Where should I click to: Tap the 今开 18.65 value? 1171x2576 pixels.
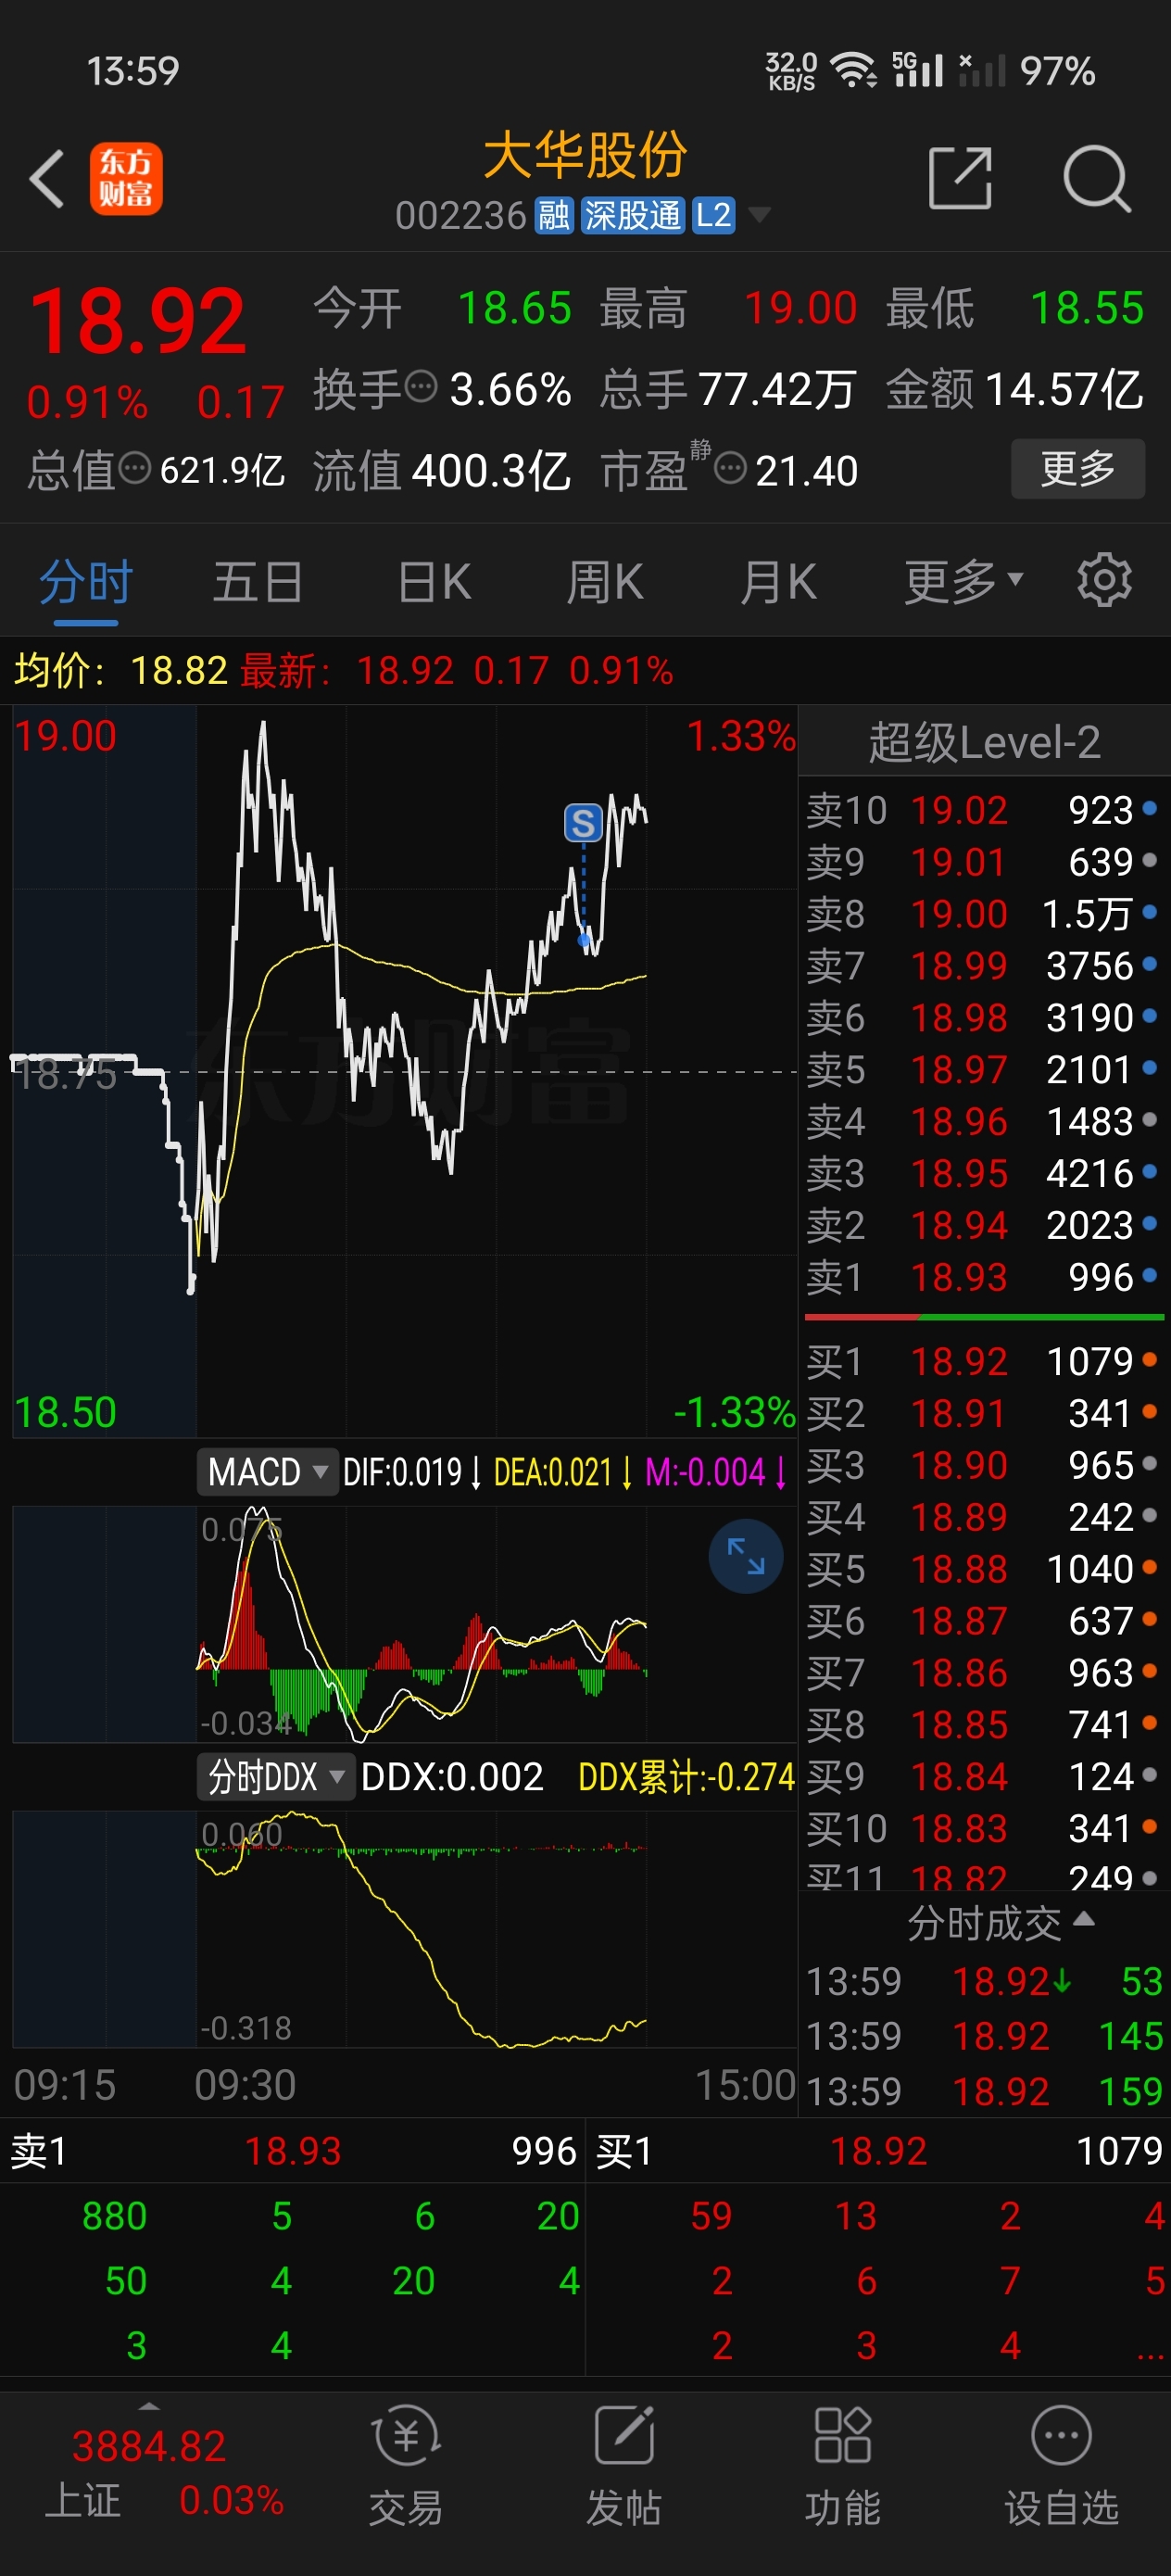pyautogui.click(x=515, y=308)
